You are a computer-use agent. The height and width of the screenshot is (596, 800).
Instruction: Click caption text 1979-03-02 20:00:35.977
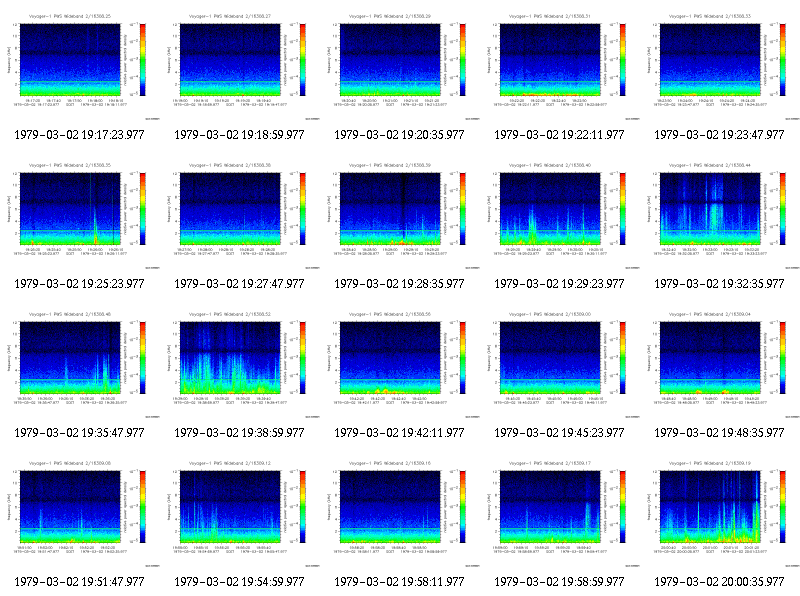(x=719, y=582)
